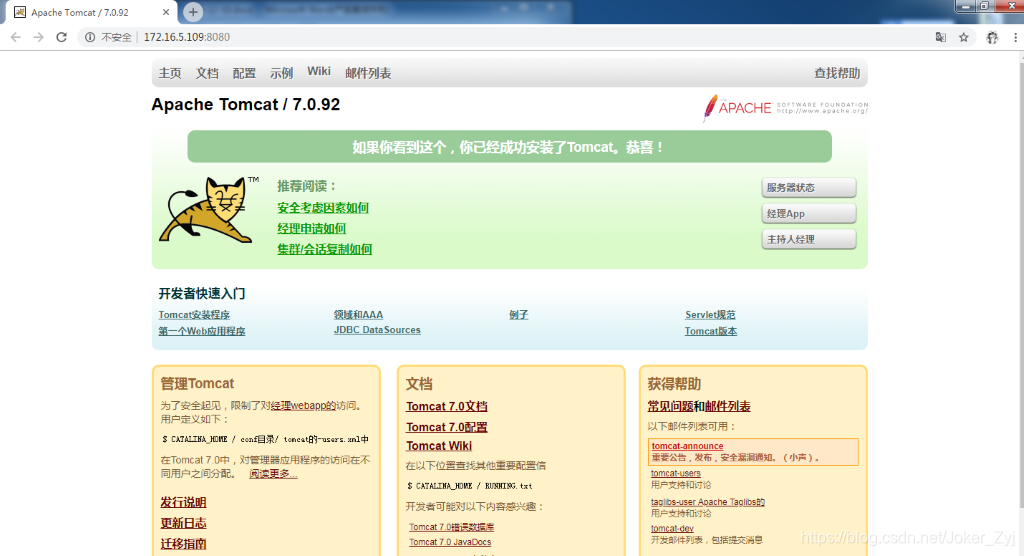The image size is (1024, 556).
Task: Open the Tomcat Wiki link
Action: [x=439, y=446]
